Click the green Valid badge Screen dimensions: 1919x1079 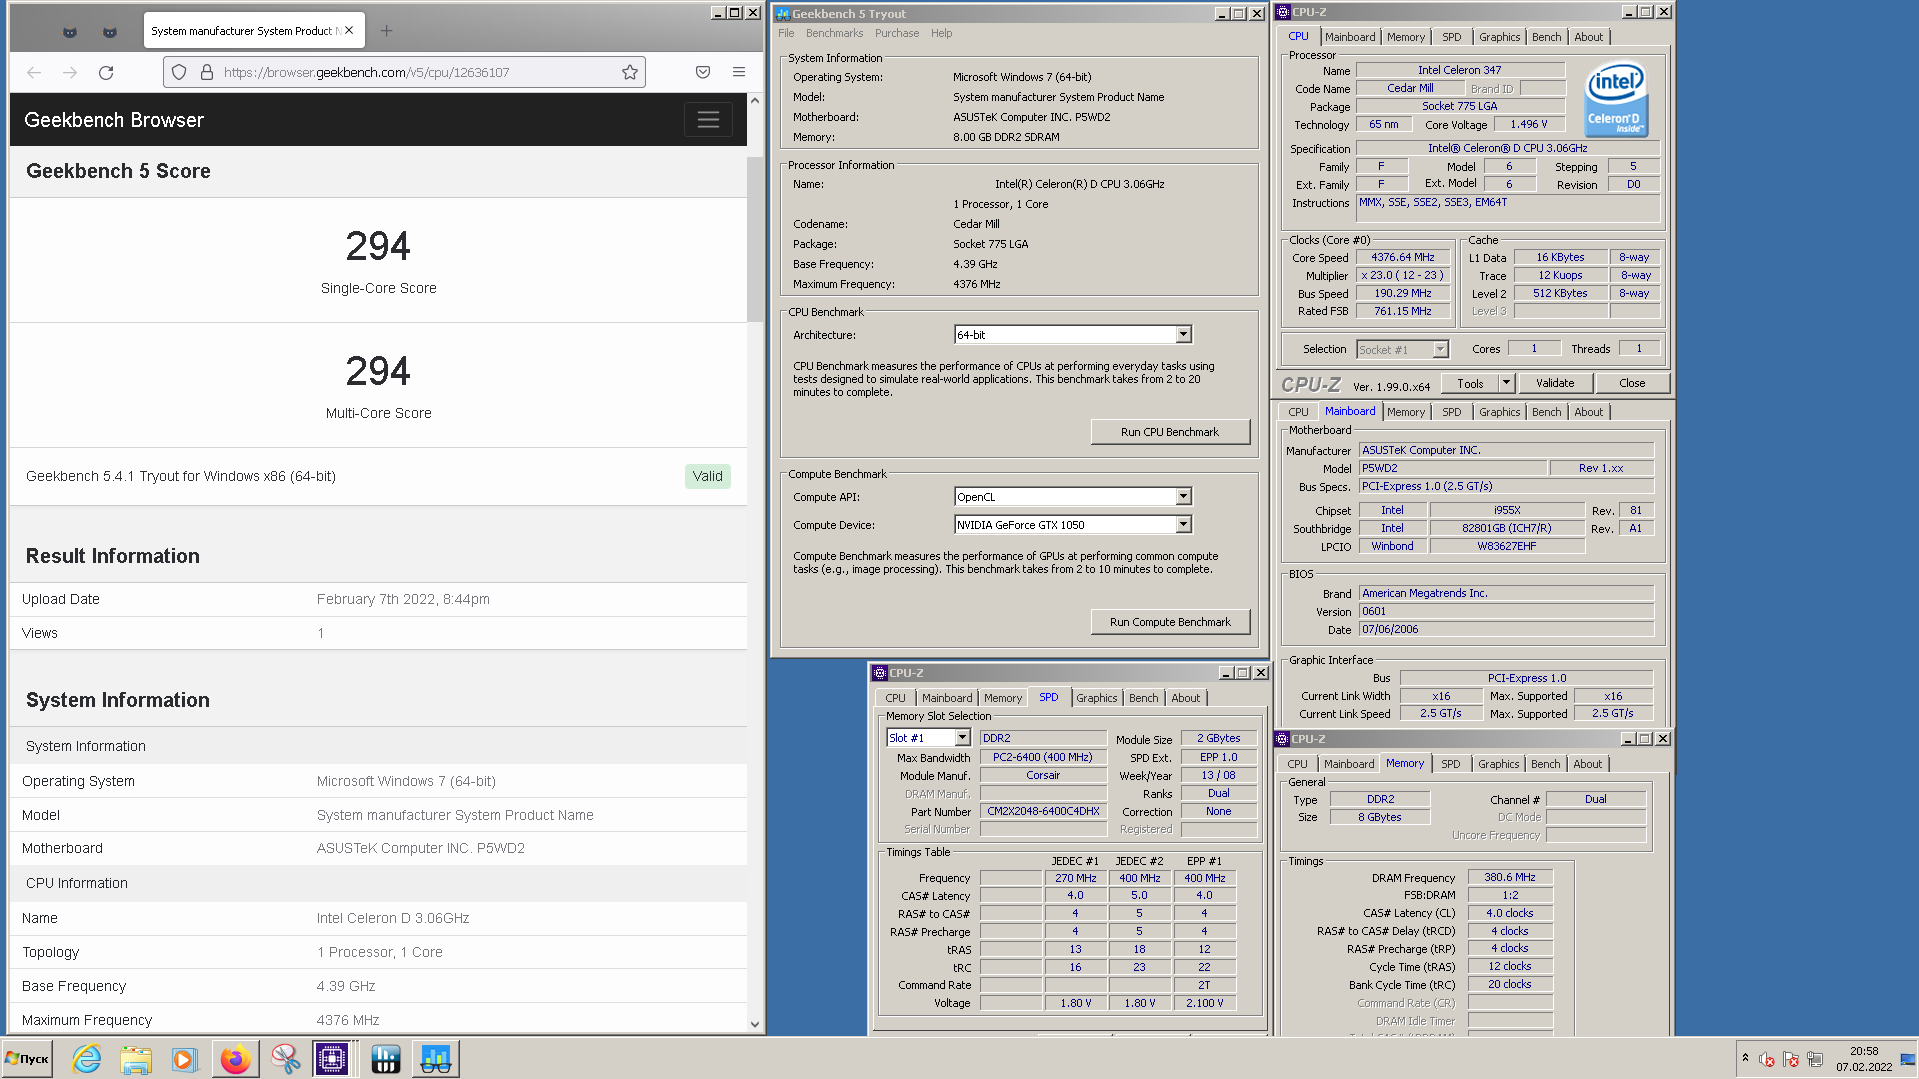pos(707,476)
